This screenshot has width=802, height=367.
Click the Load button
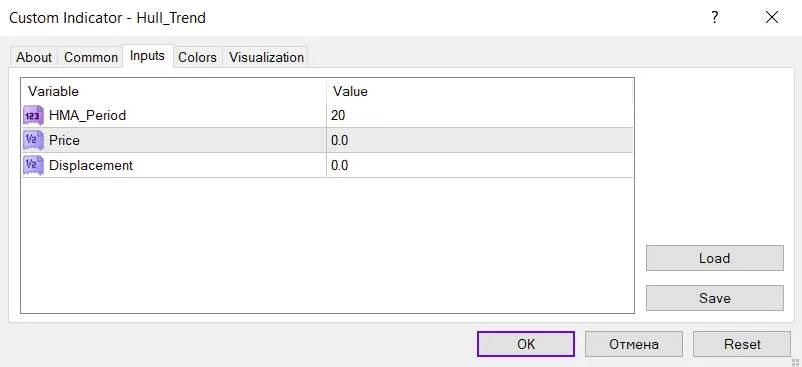click(x=715, y=258)
